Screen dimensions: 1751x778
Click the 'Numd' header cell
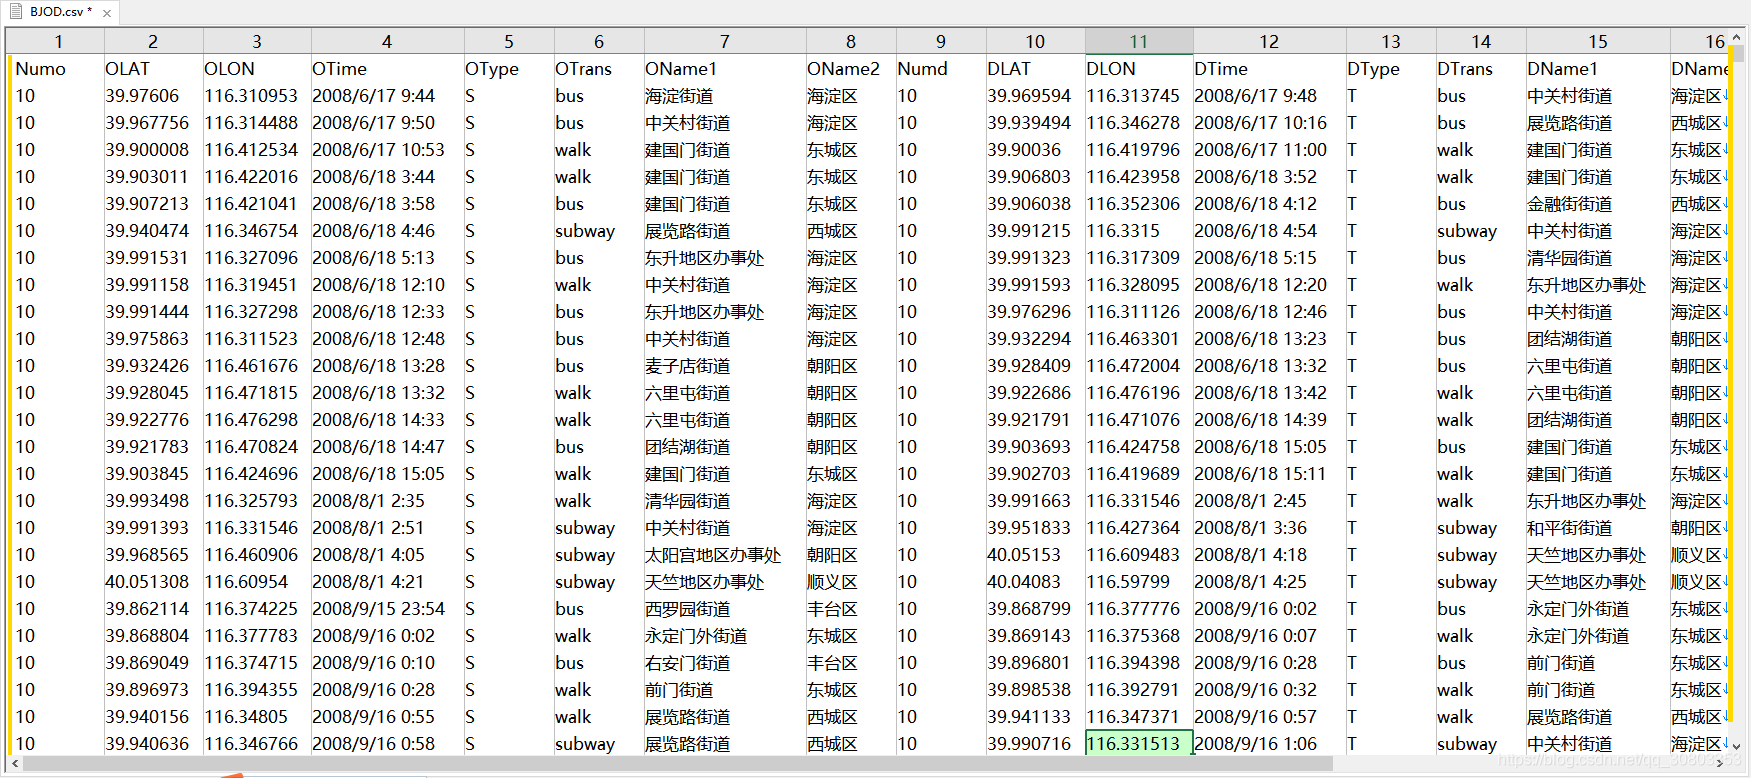(x=941, y=69)
